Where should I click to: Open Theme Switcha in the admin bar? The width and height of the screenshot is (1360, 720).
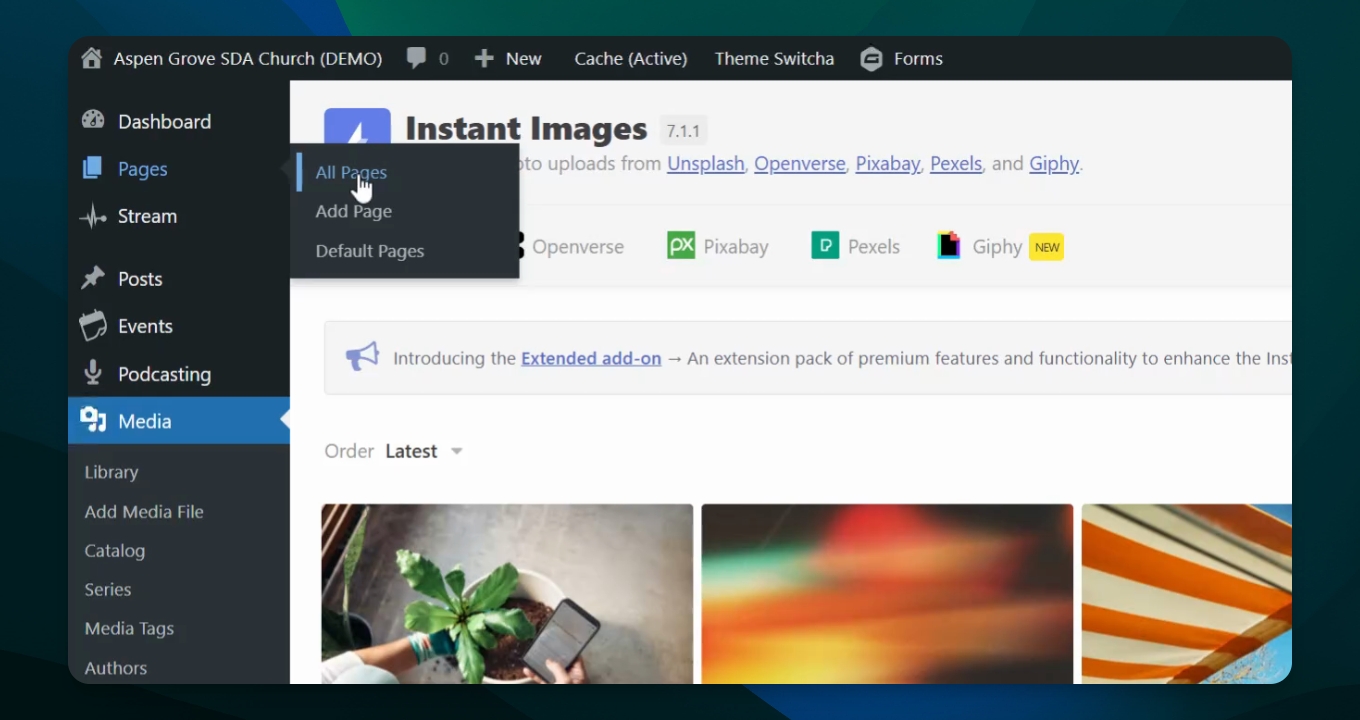click(774, 59)
